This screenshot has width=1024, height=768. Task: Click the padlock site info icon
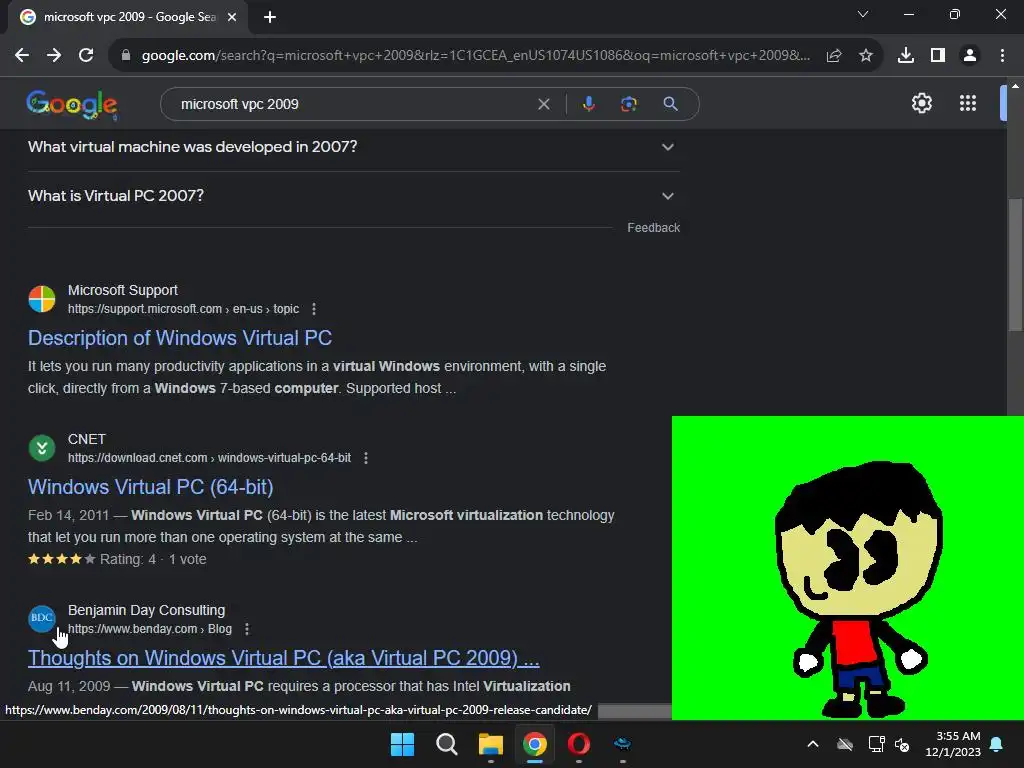click(x=126, y=56)
